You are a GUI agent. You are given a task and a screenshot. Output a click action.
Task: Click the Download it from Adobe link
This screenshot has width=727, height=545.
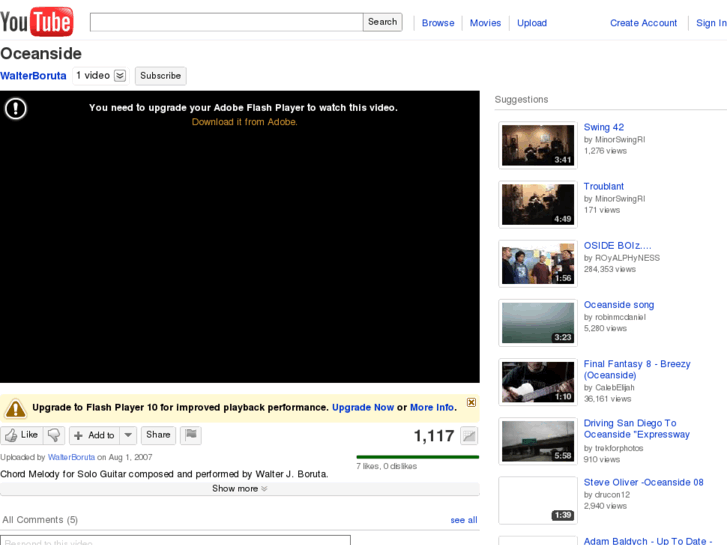(244, 122)
